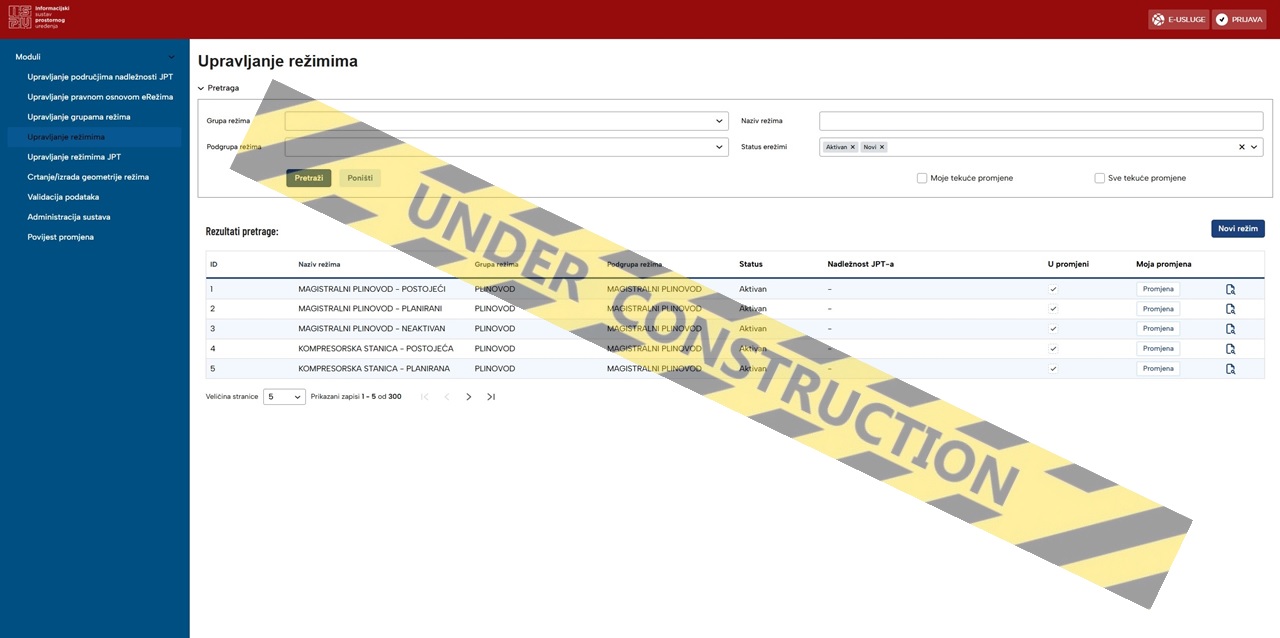
Task: Enable Sve tekuće promjene checkbox
Action: 1100,178
